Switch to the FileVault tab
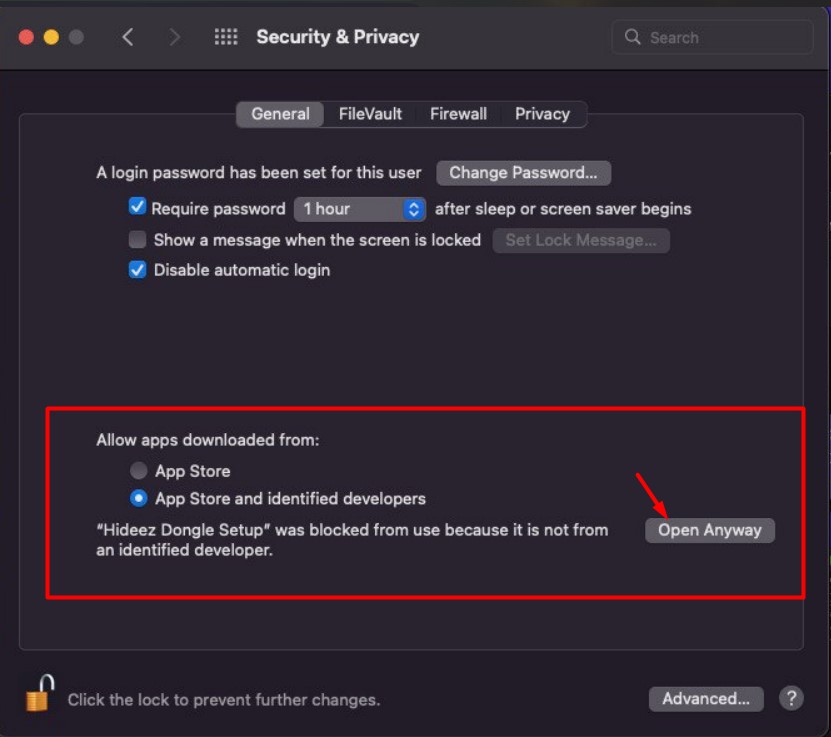 pos(370,114)
